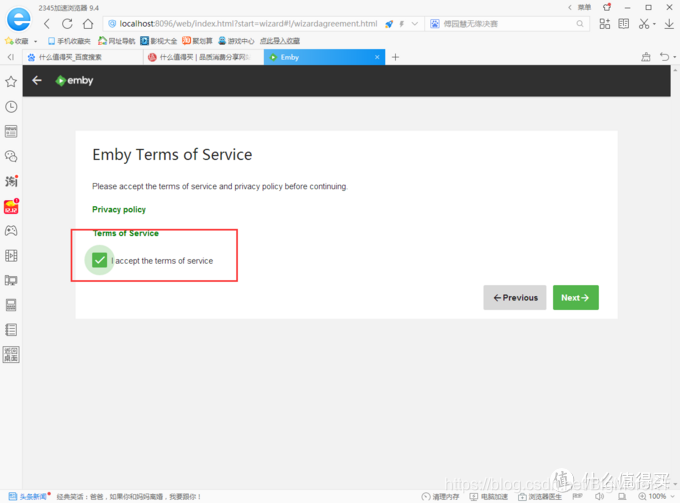
Task: Open favorites star in left sidebar
Action: click(11, 82)
